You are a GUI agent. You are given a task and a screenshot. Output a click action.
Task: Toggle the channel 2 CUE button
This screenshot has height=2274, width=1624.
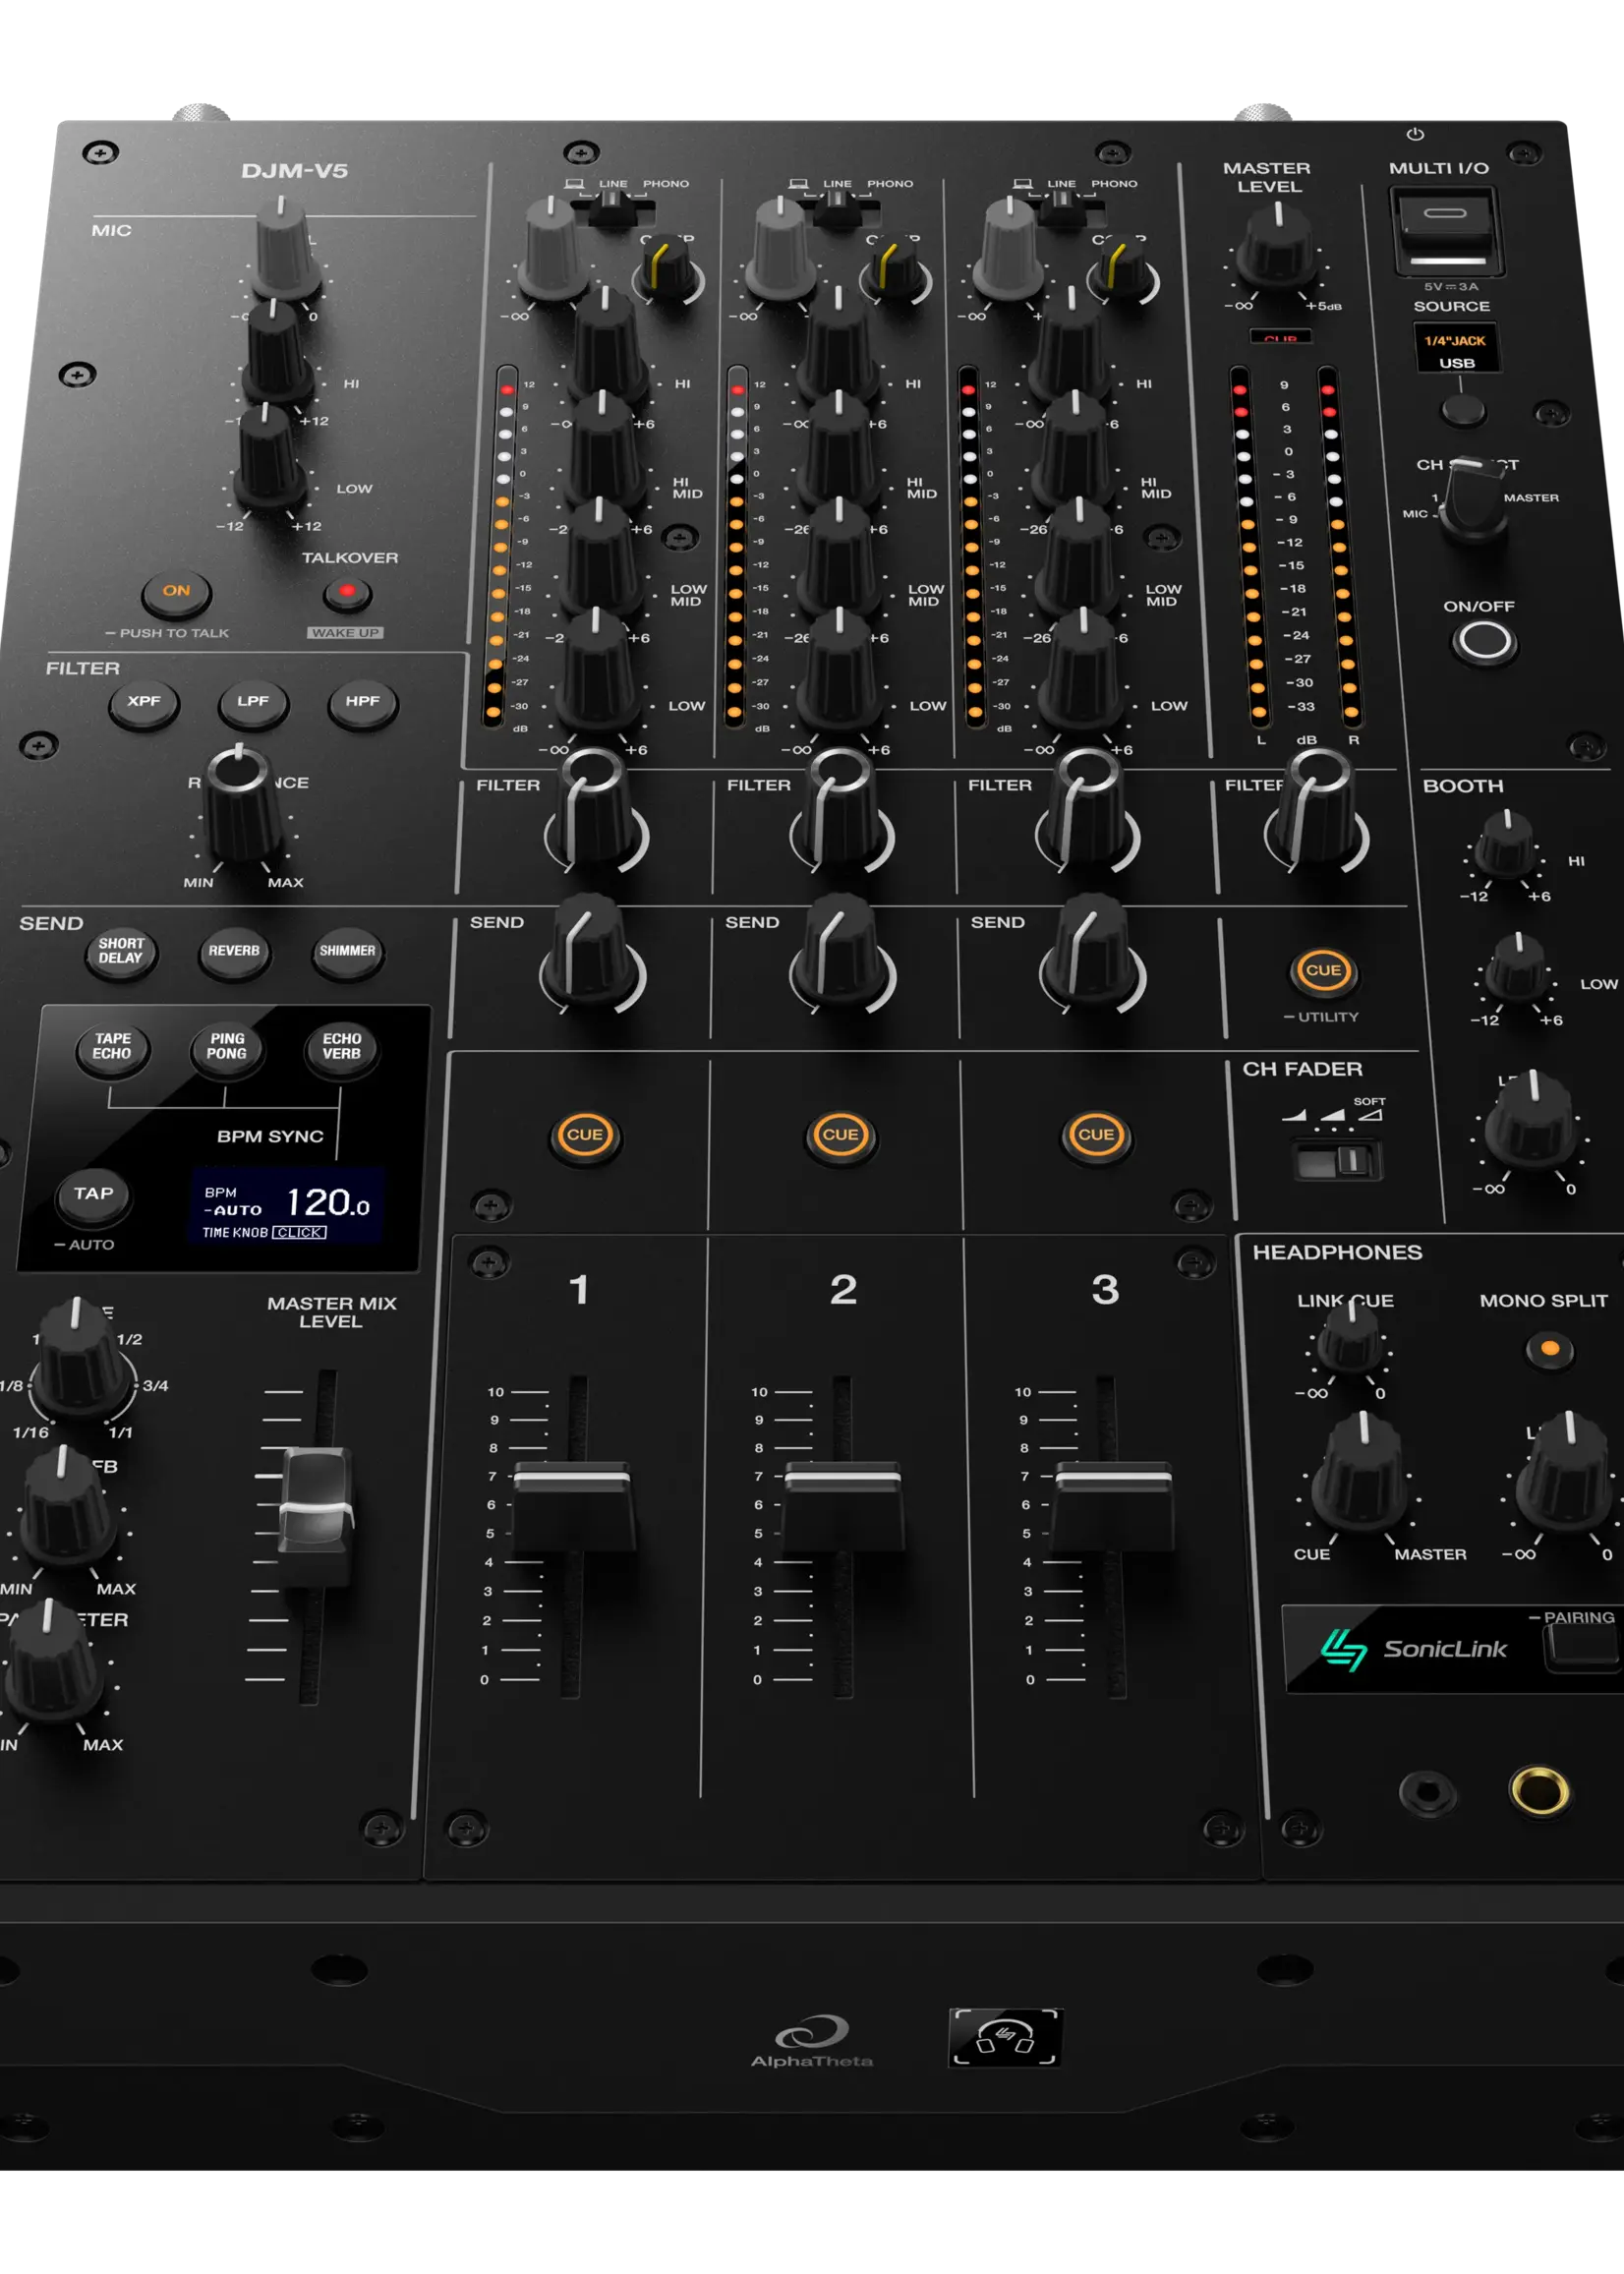(x=840, y=1135)
